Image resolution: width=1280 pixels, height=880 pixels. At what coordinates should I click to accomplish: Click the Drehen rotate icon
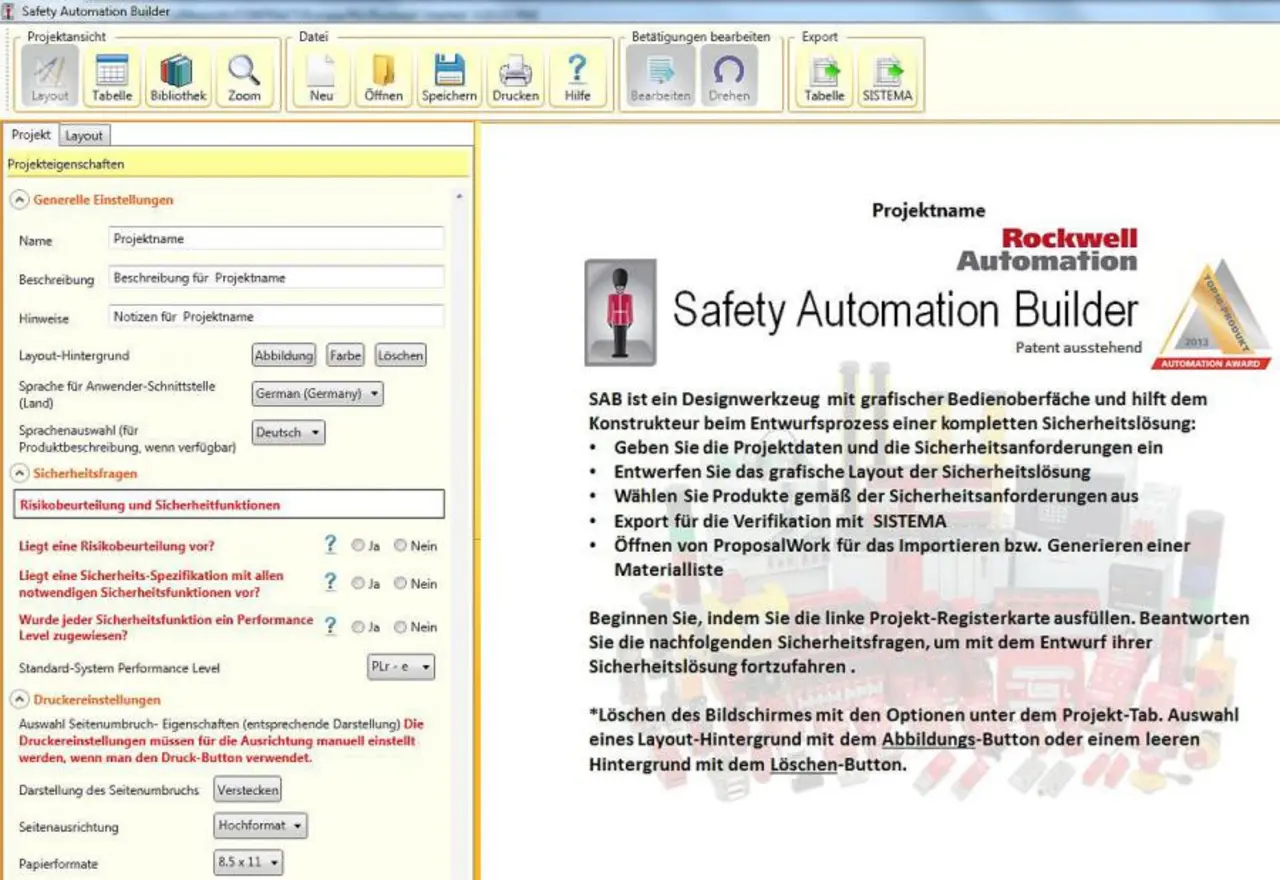[x=729, y=77]
